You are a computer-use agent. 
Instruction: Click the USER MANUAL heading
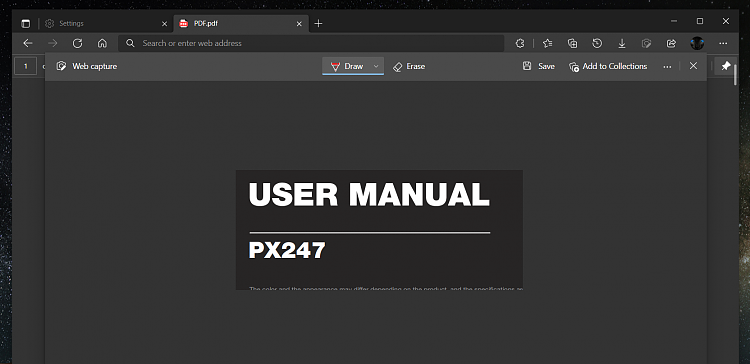(369, 195)
